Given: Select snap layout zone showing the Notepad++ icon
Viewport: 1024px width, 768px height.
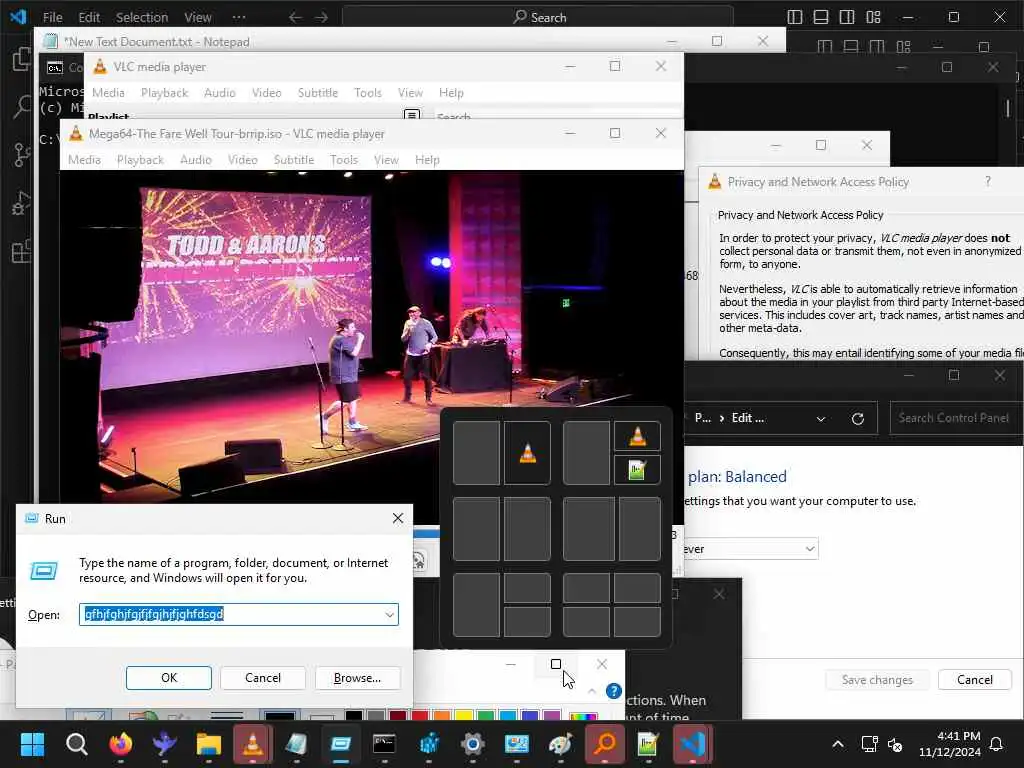Looking at the screenshot, I should (637, 470).
